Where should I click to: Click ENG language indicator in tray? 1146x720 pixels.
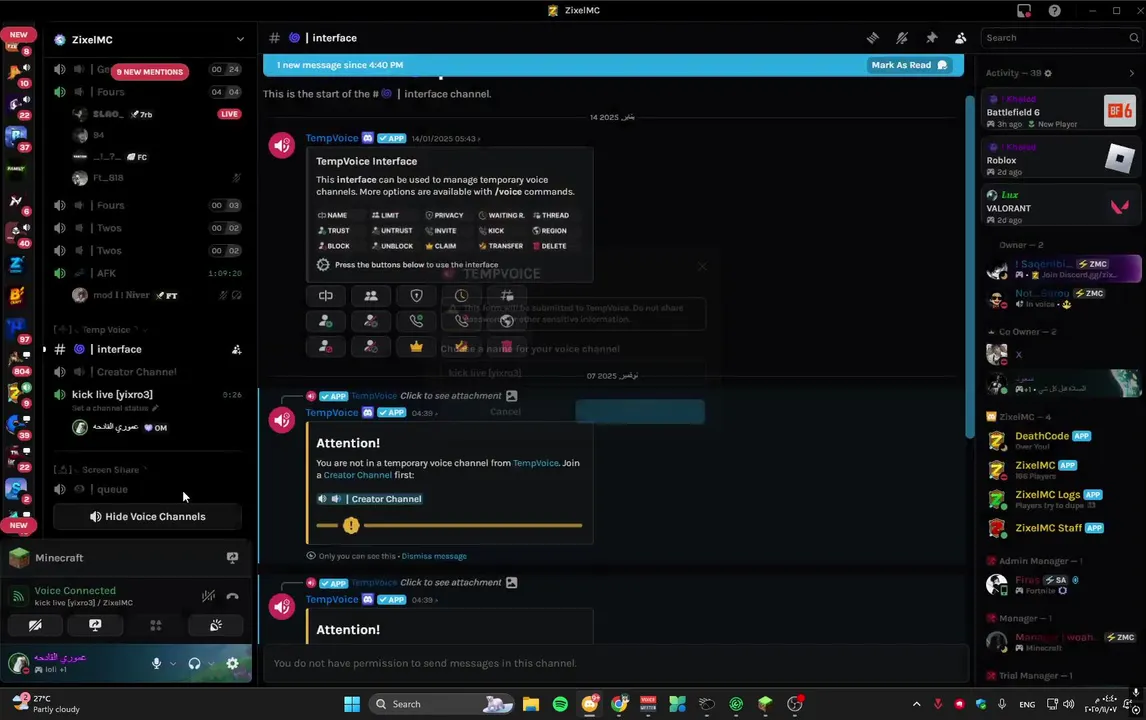coord(1027,705)
